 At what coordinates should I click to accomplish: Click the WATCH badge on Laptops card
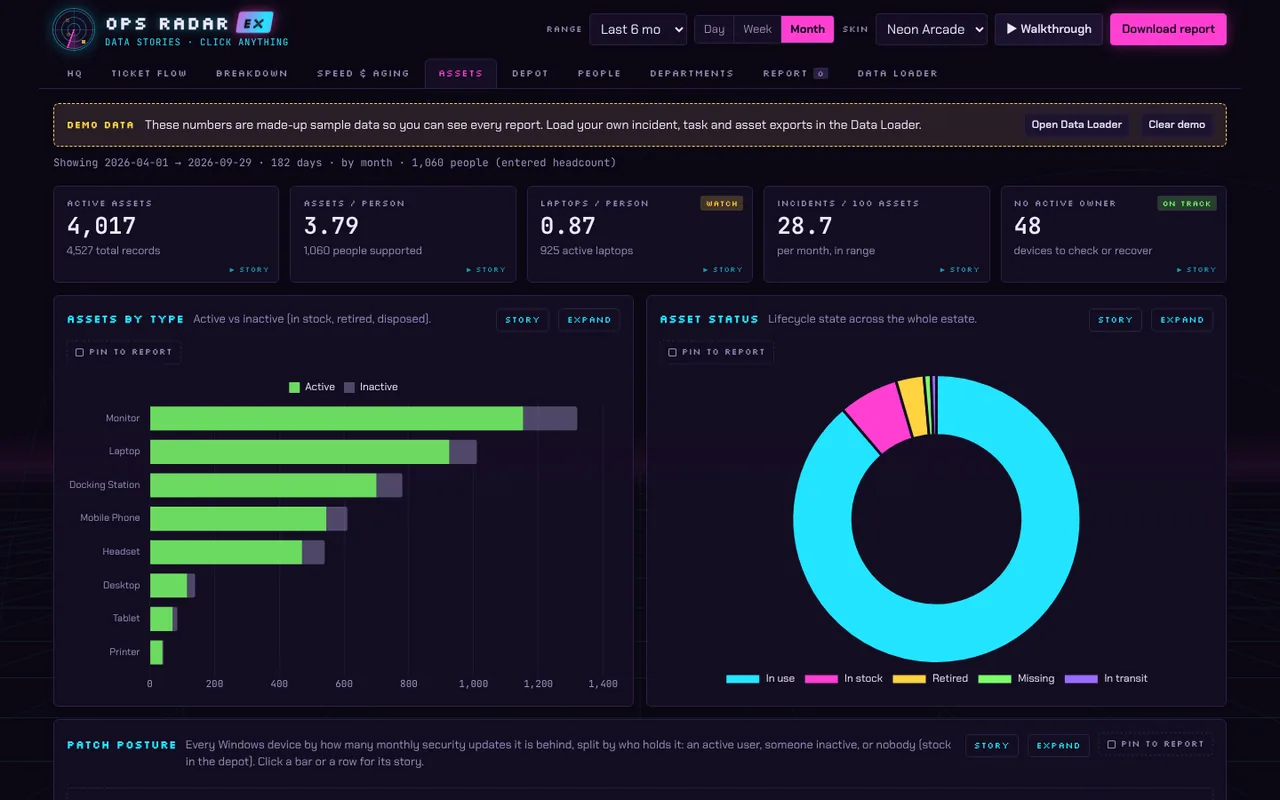(722, 204)
